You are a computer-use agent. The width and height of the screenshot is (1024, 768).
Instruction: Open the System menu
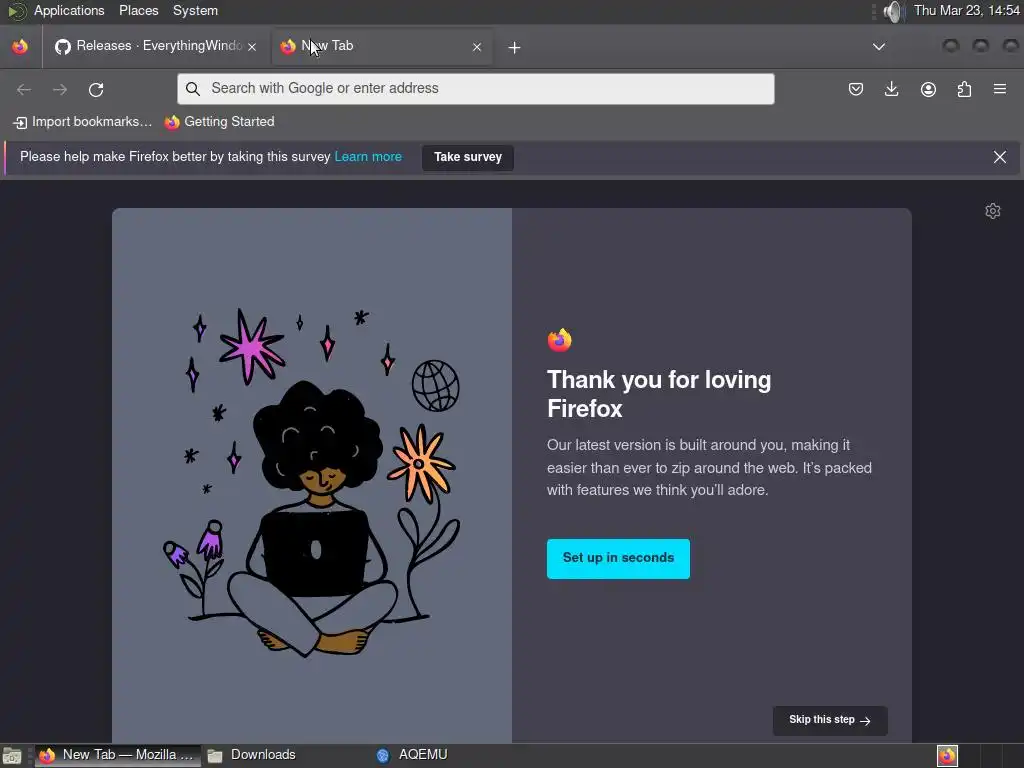(x=195, y=11)
